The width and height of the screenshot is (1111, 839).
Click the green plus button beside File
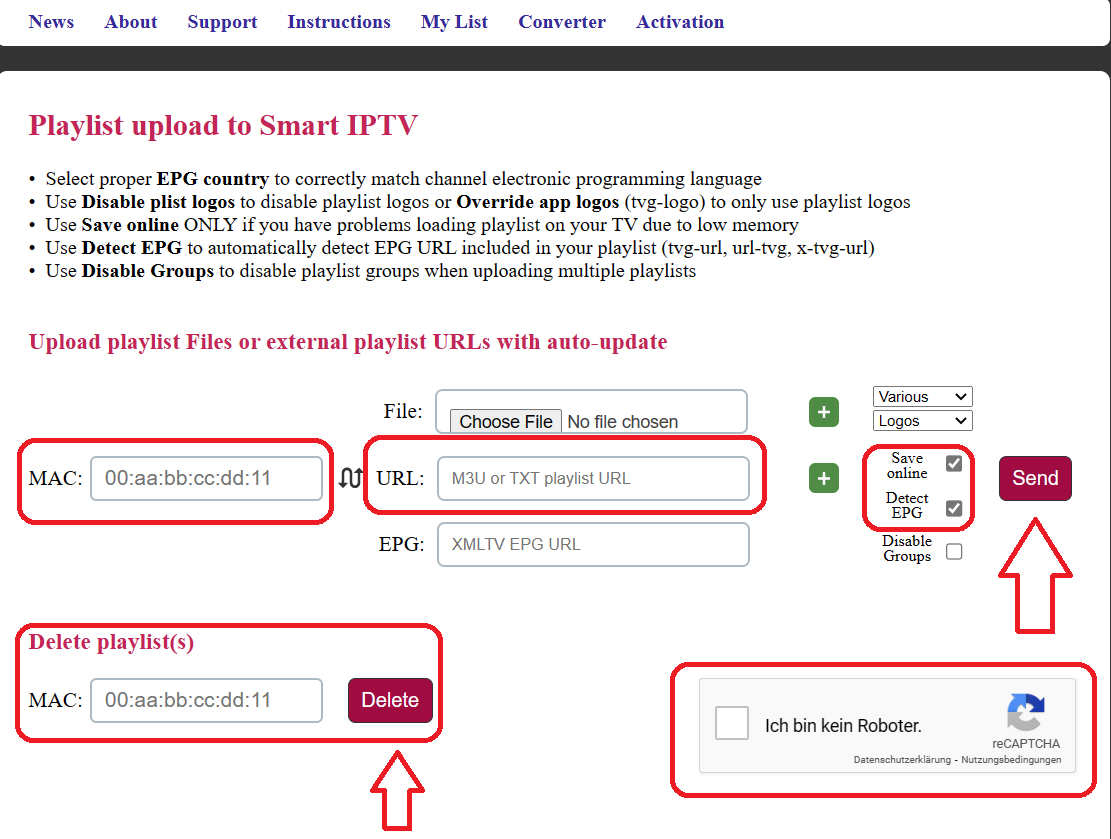(x=823, y=412)
